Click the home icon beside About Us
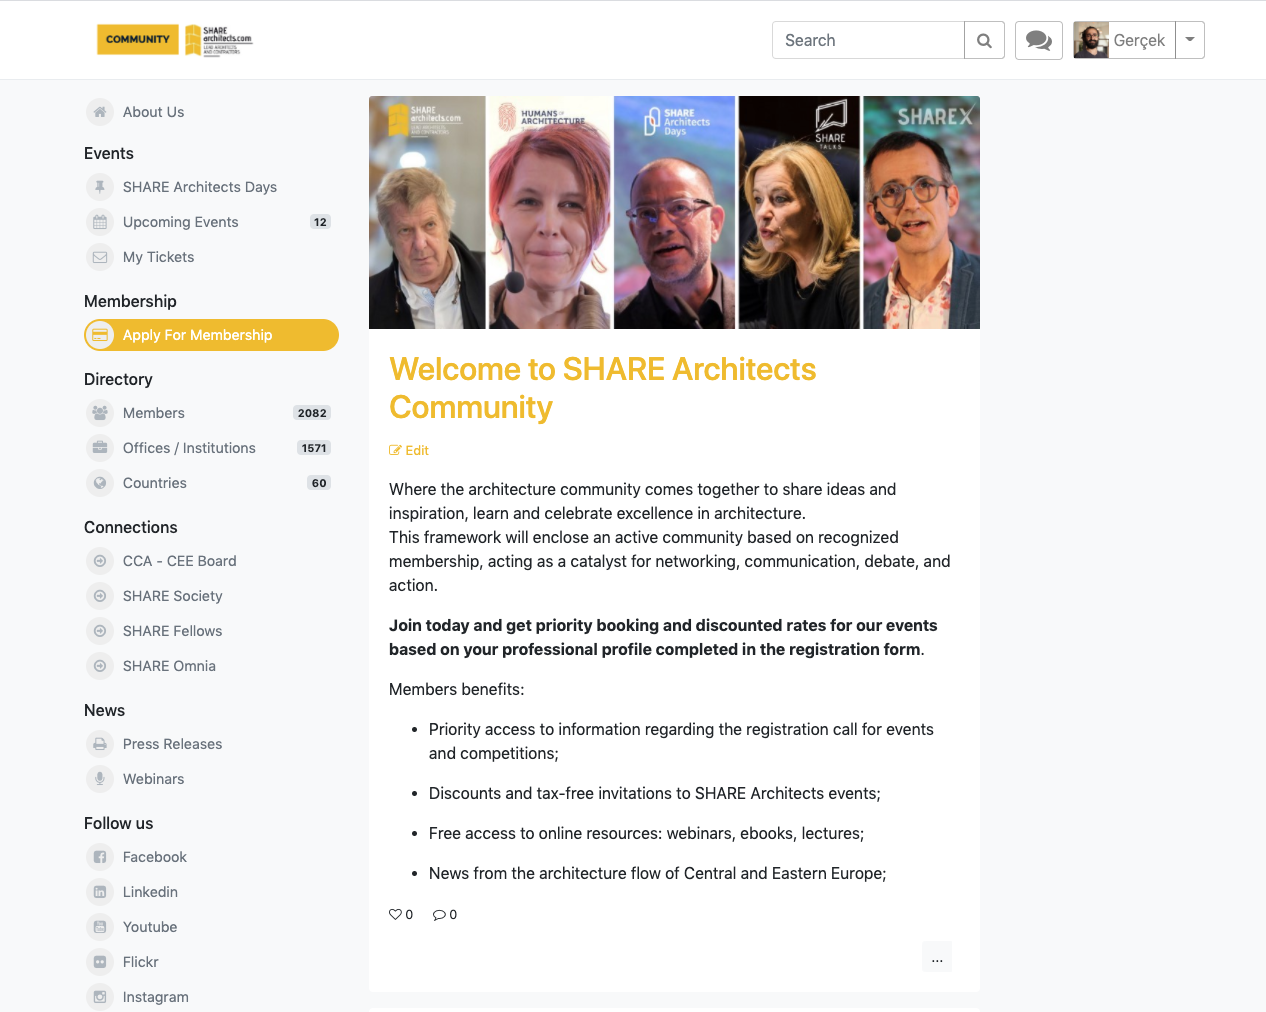Viewport: 1266px width, 1012px height. point(100,112)
